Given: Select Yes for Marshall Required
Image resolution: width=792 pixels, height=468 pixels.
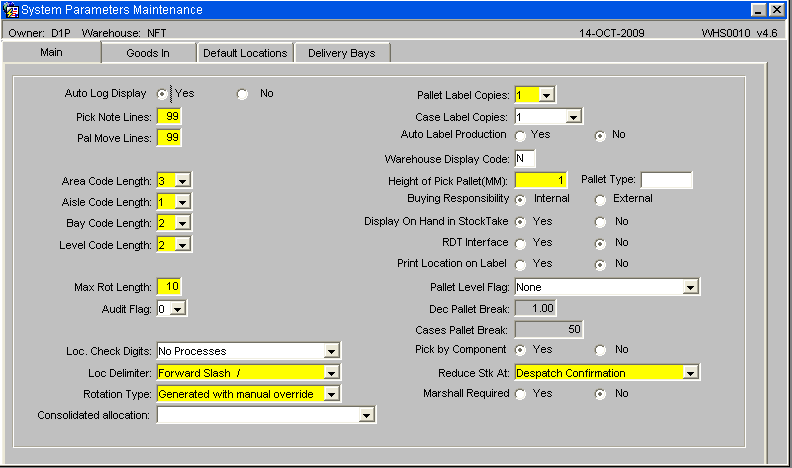Looking at the screenshot, I should coord(520,394).
